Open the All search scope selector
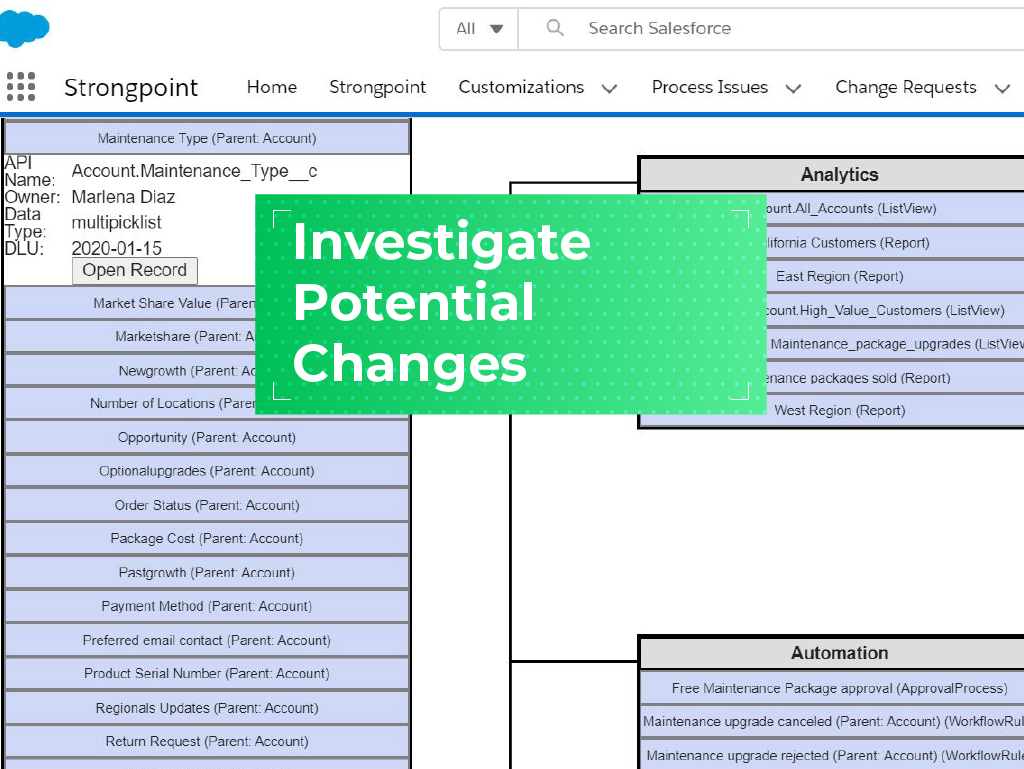Viewport: 1024px width, 769px height. (477, 28)
